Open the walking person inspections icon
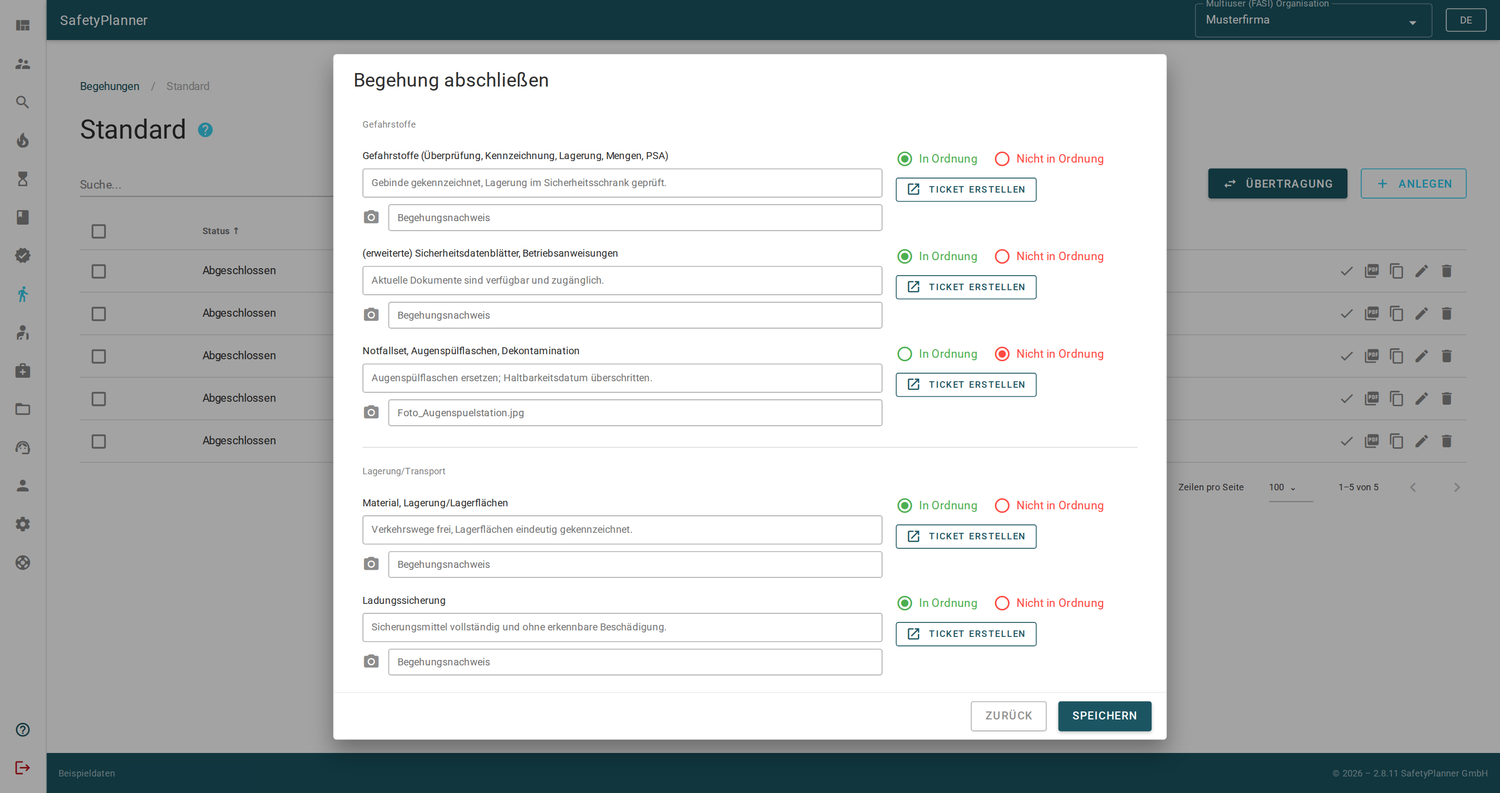Screen dimensions: 1500x793 [23, 294]
